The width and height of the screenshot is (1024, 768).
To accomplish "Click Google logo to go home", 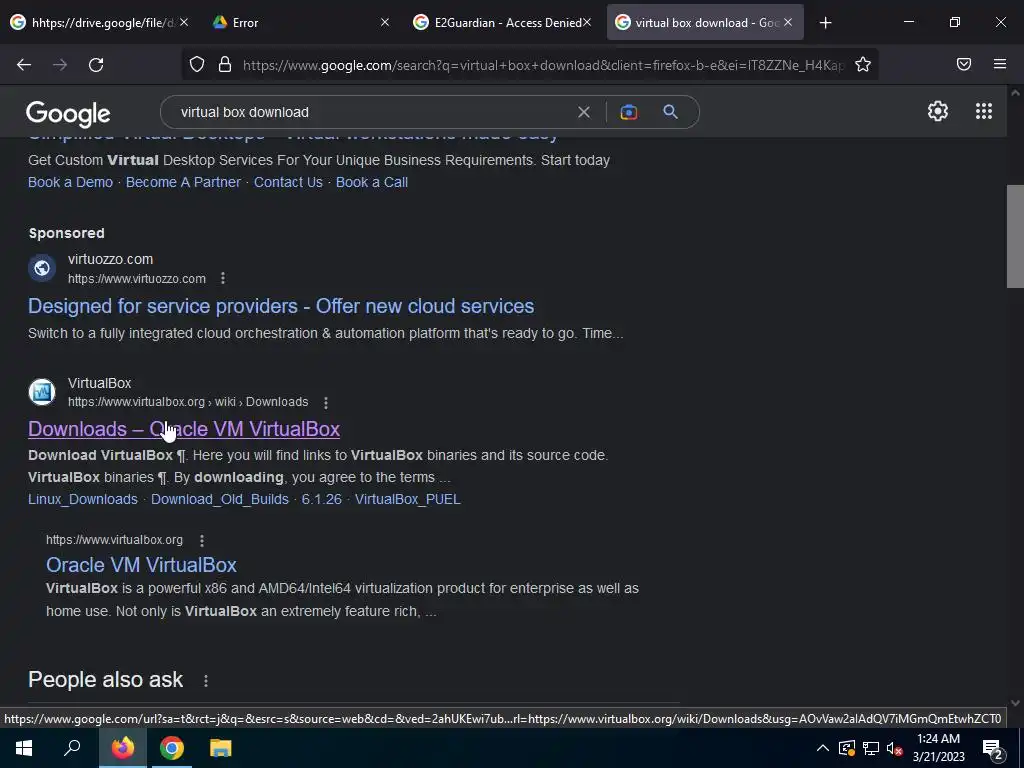I will [68, 114].
